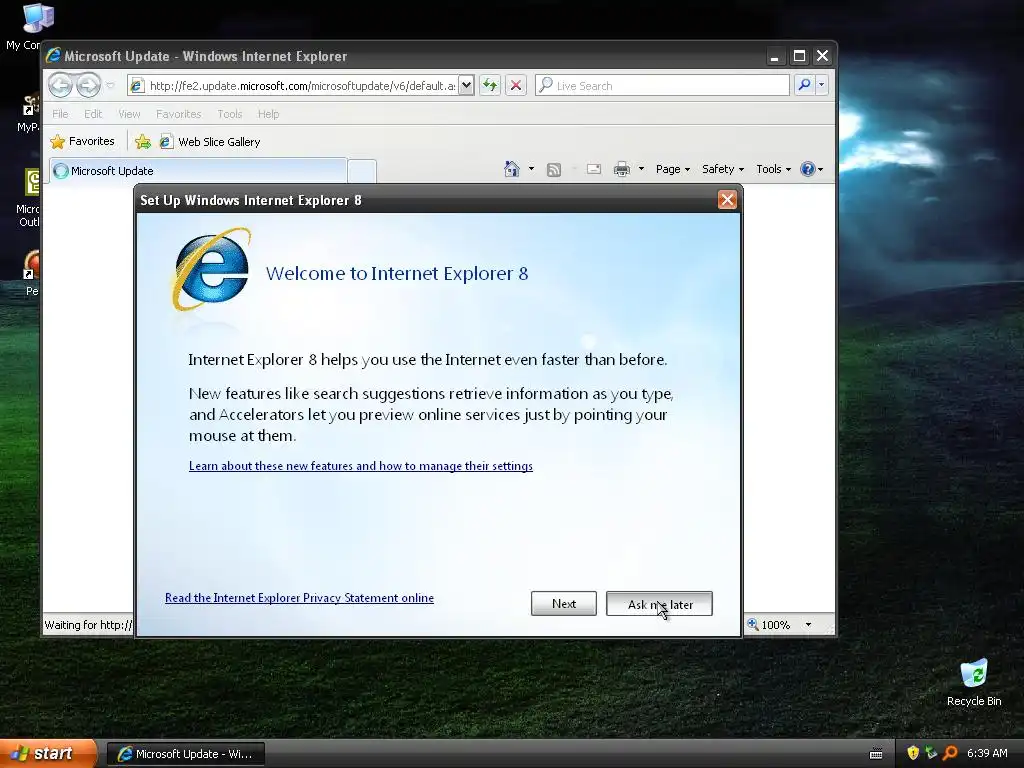Click the keyboard icon in taskbar
1024x768 pixels.
coord(876,754)
